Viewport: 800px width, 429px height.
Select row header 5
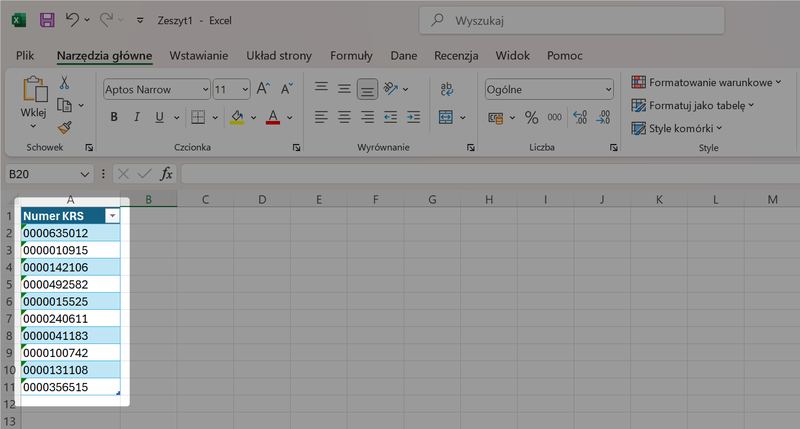coord(9,285)
